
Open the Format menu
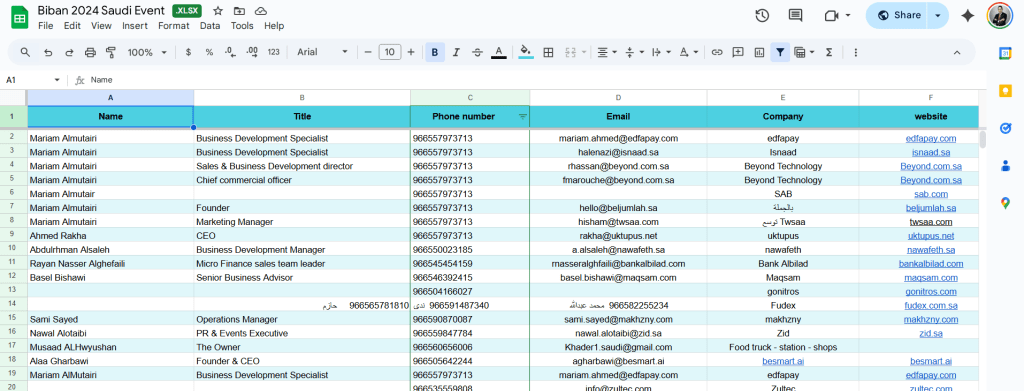pos(174,26)
